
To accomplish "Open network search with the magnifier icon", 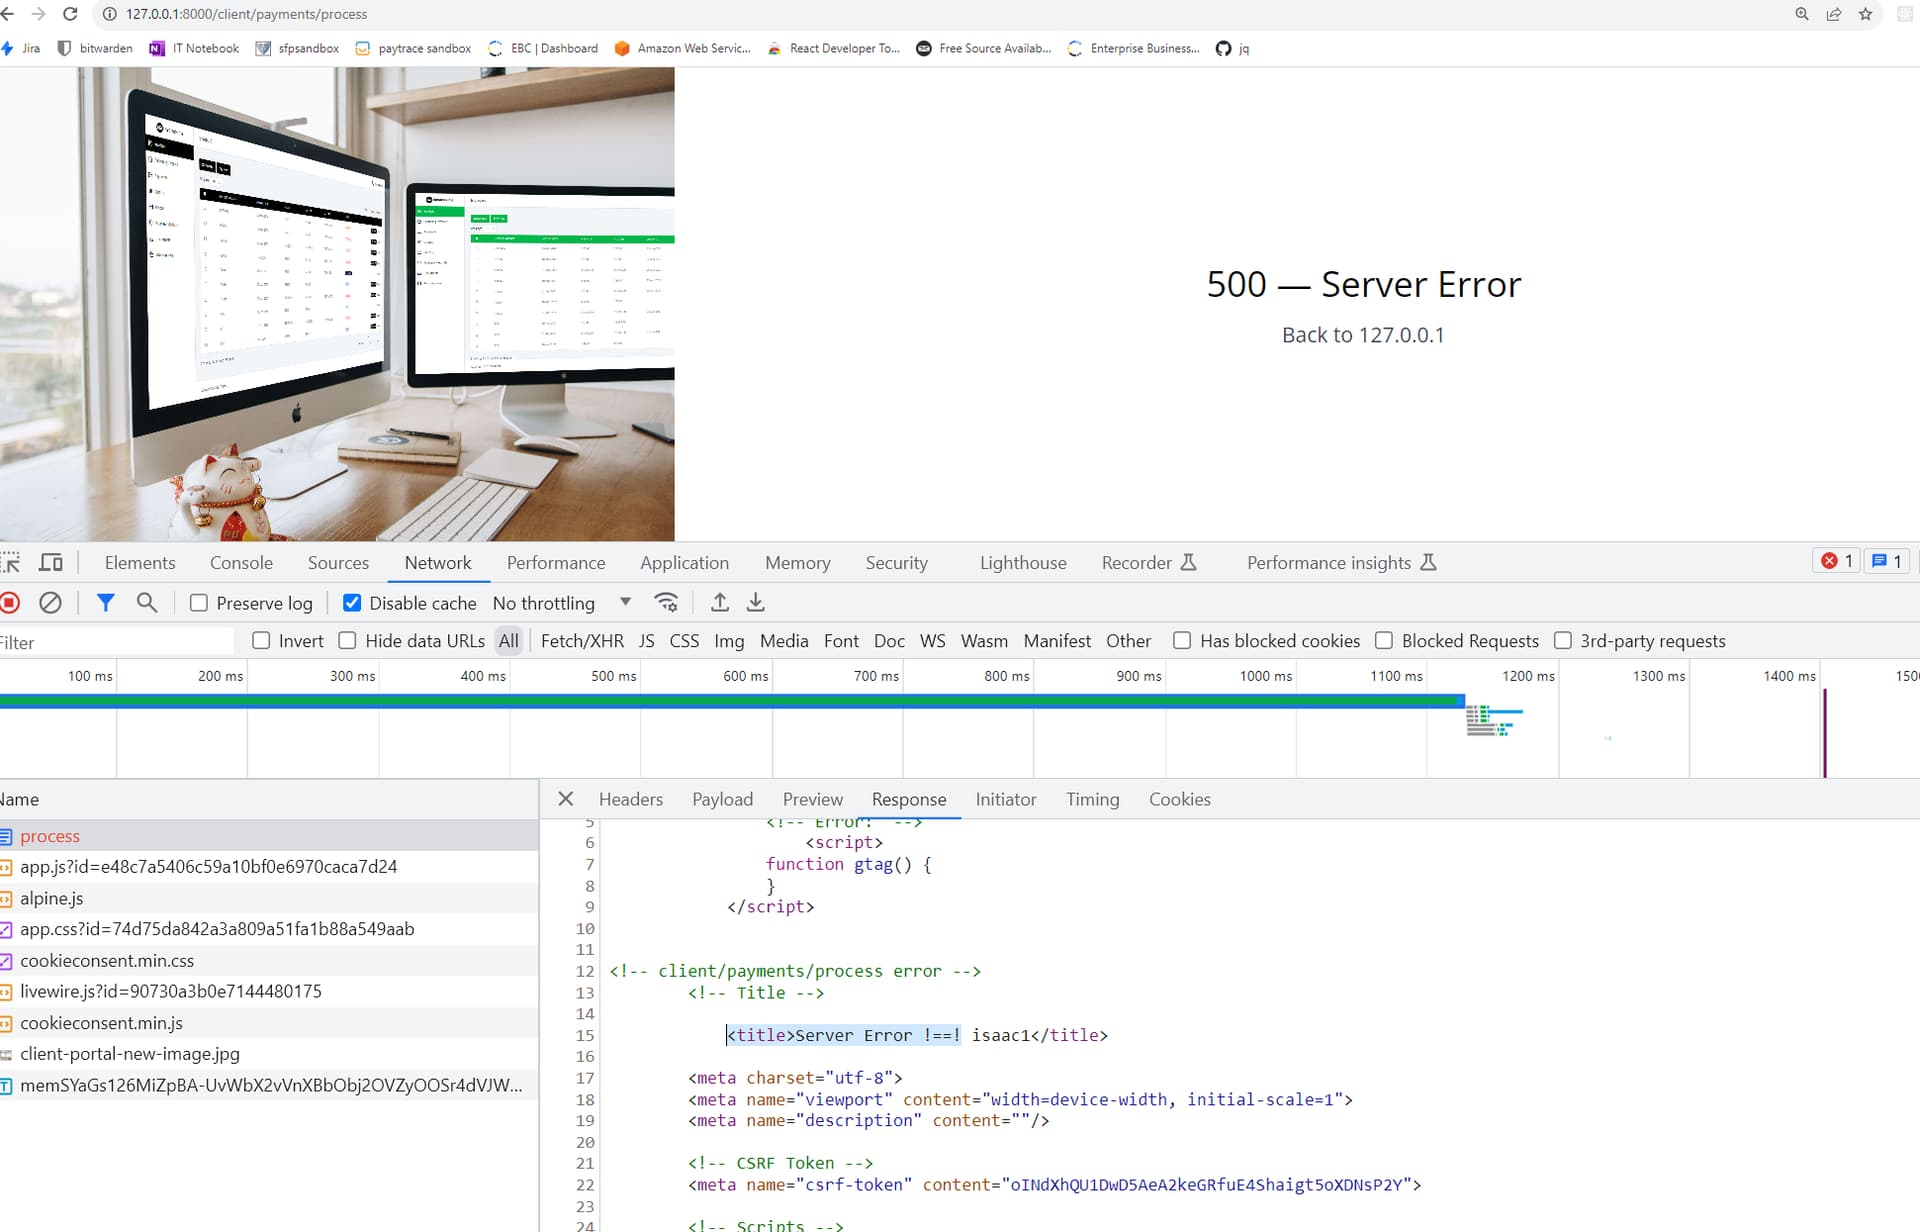I will pos(147,603).
